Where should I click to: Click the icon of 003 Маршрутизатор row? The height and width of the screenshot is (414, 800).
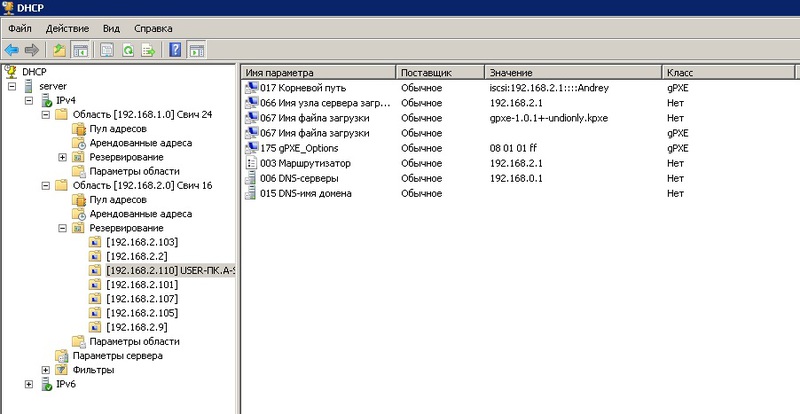(x=251, y=163)
